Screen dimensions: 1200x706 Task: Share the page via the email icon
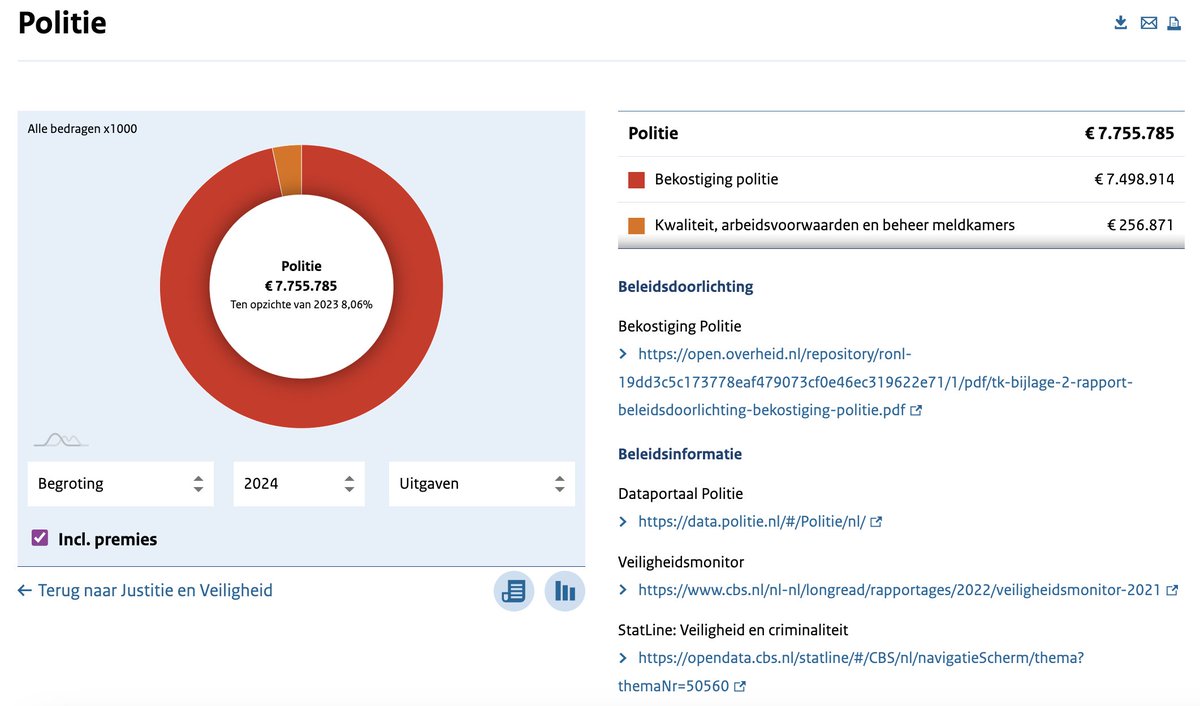tap(1149, 22)
